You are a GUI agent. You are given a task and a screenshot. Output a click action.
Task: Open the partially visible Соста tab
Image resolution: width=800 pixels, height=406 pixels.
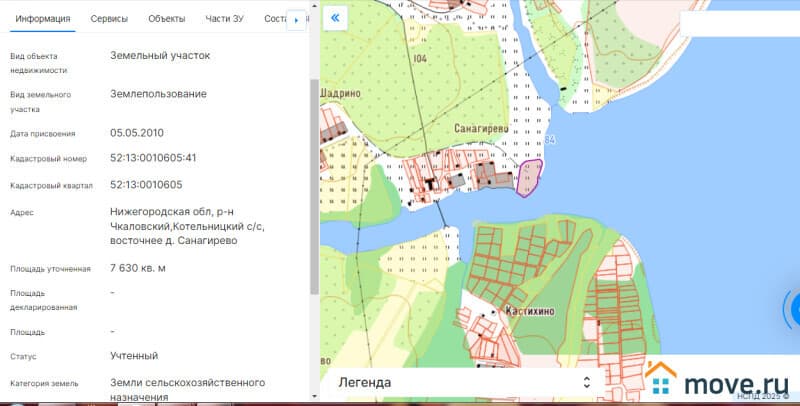(276, 19)
